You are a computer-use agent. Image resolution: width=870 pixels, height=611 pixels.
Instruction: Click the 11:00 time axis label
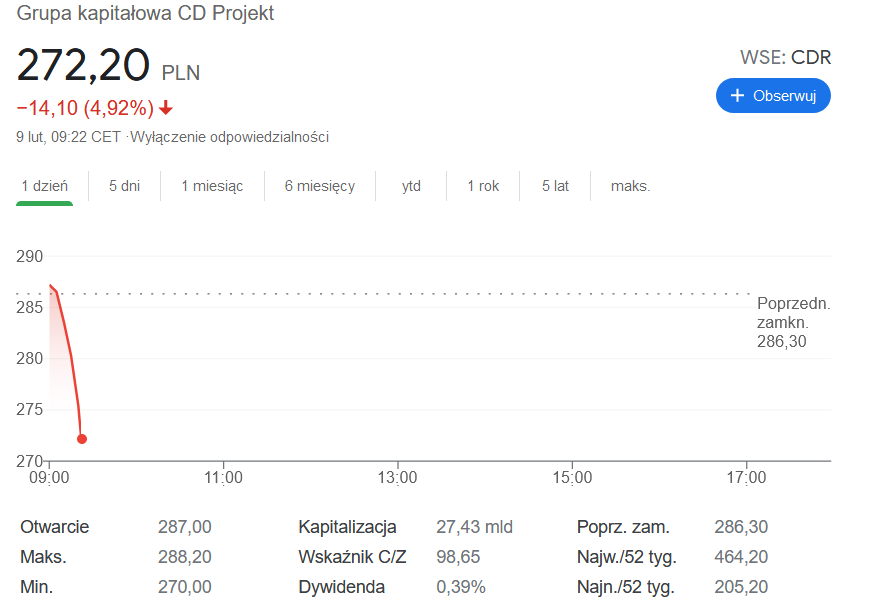coord(223,477)
